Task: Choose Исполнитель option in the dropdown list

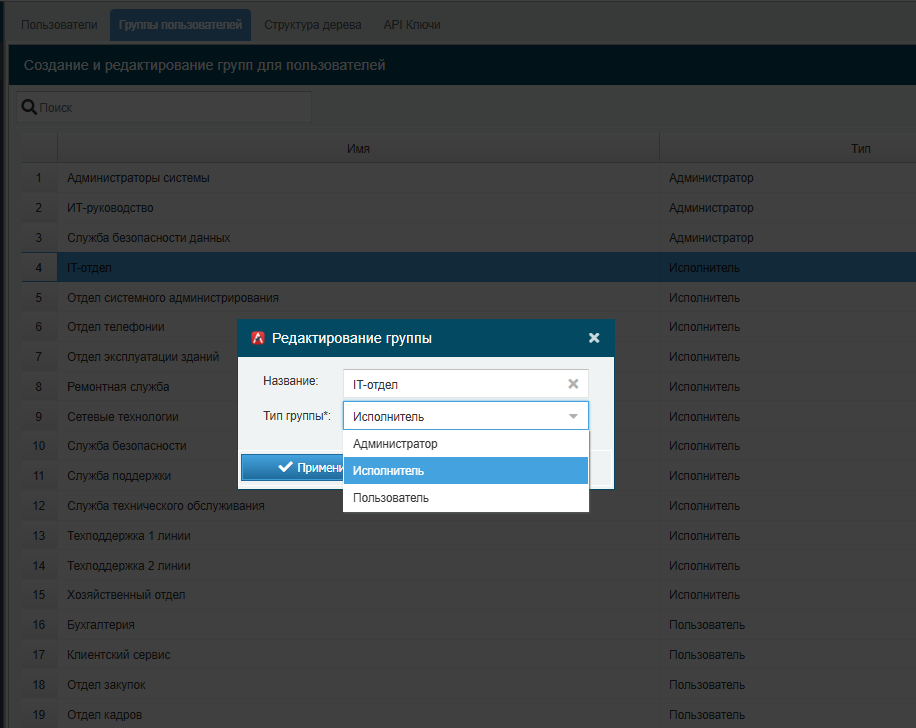Action: (x=466, y=470)
